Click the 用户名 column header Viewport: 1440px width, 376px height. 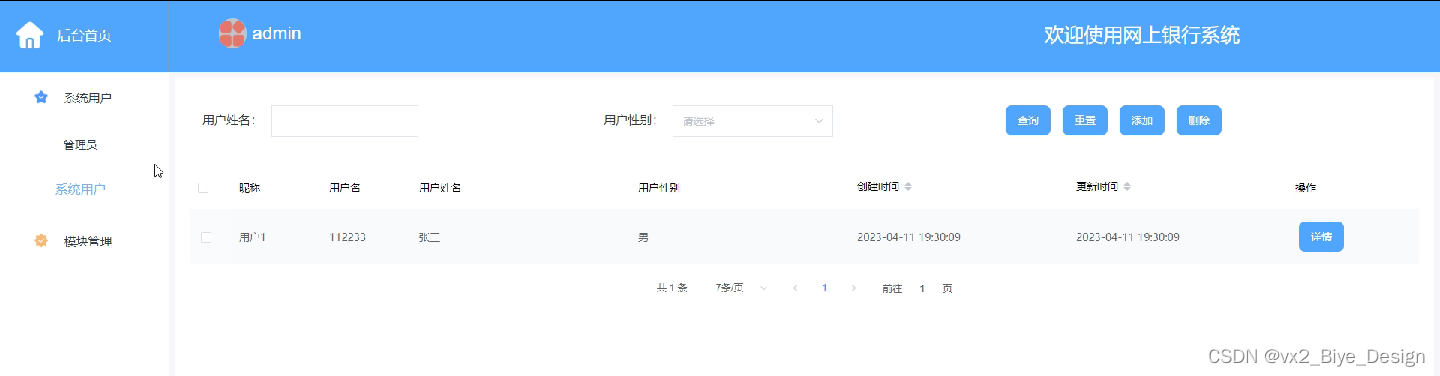click(x=344, y=187)
